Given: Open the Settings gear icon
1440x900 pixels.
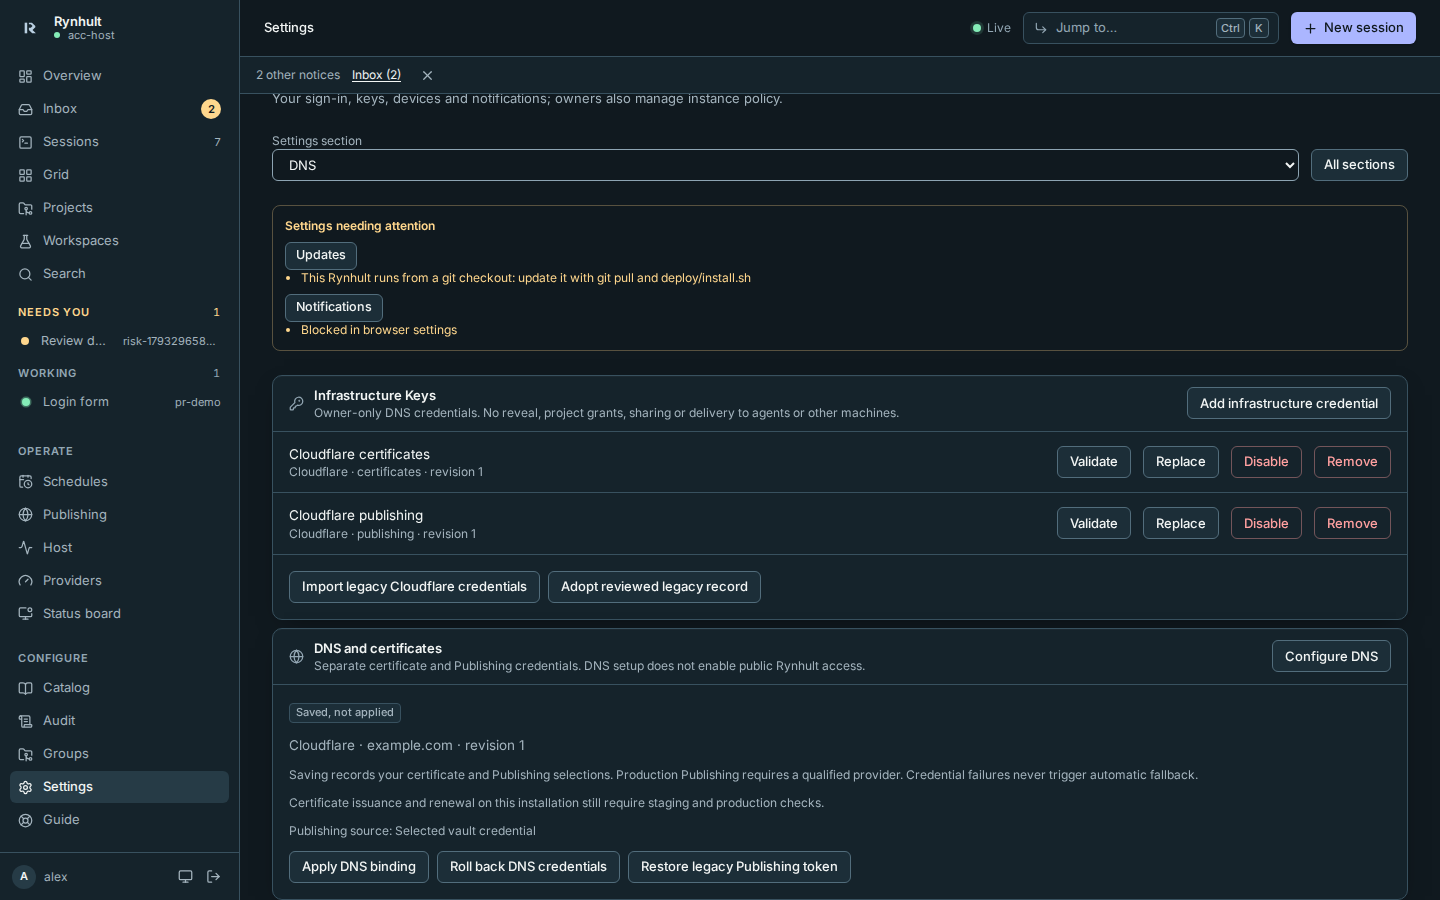Looking at the screenshot, I should pos(26,787).
